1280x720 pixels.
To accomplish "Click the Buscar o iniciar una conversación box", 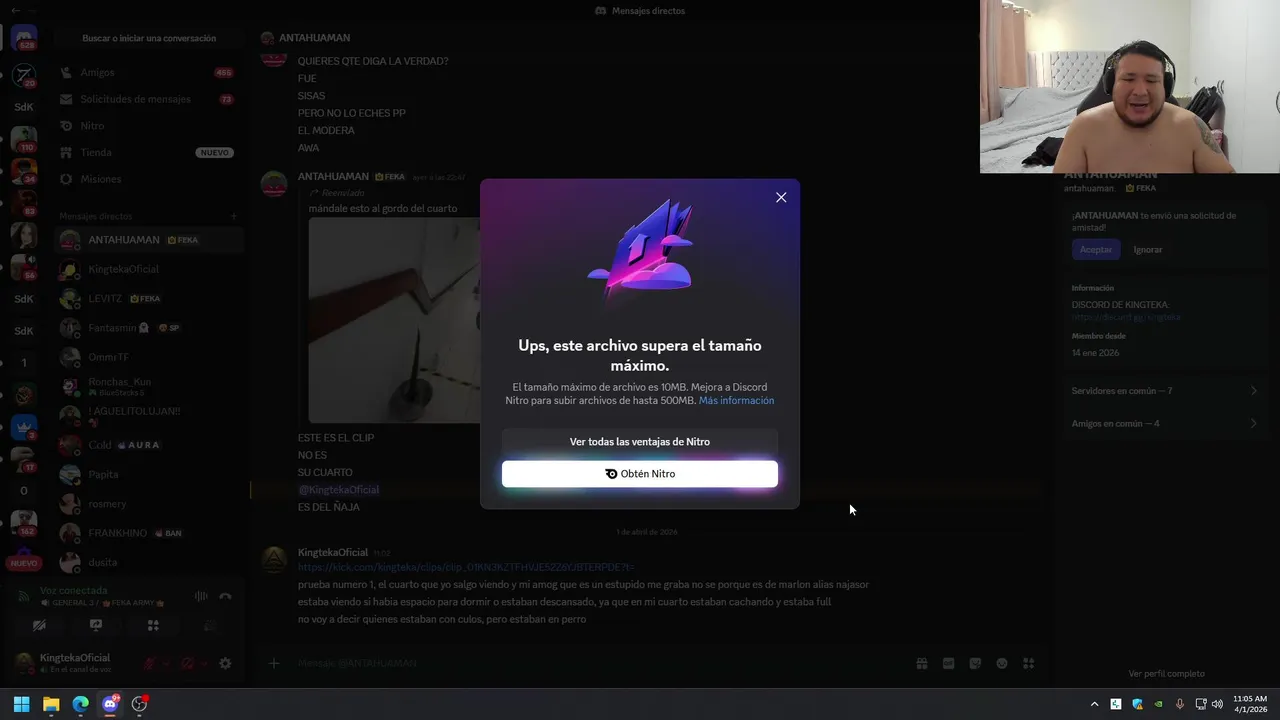I will click(149, 38).
